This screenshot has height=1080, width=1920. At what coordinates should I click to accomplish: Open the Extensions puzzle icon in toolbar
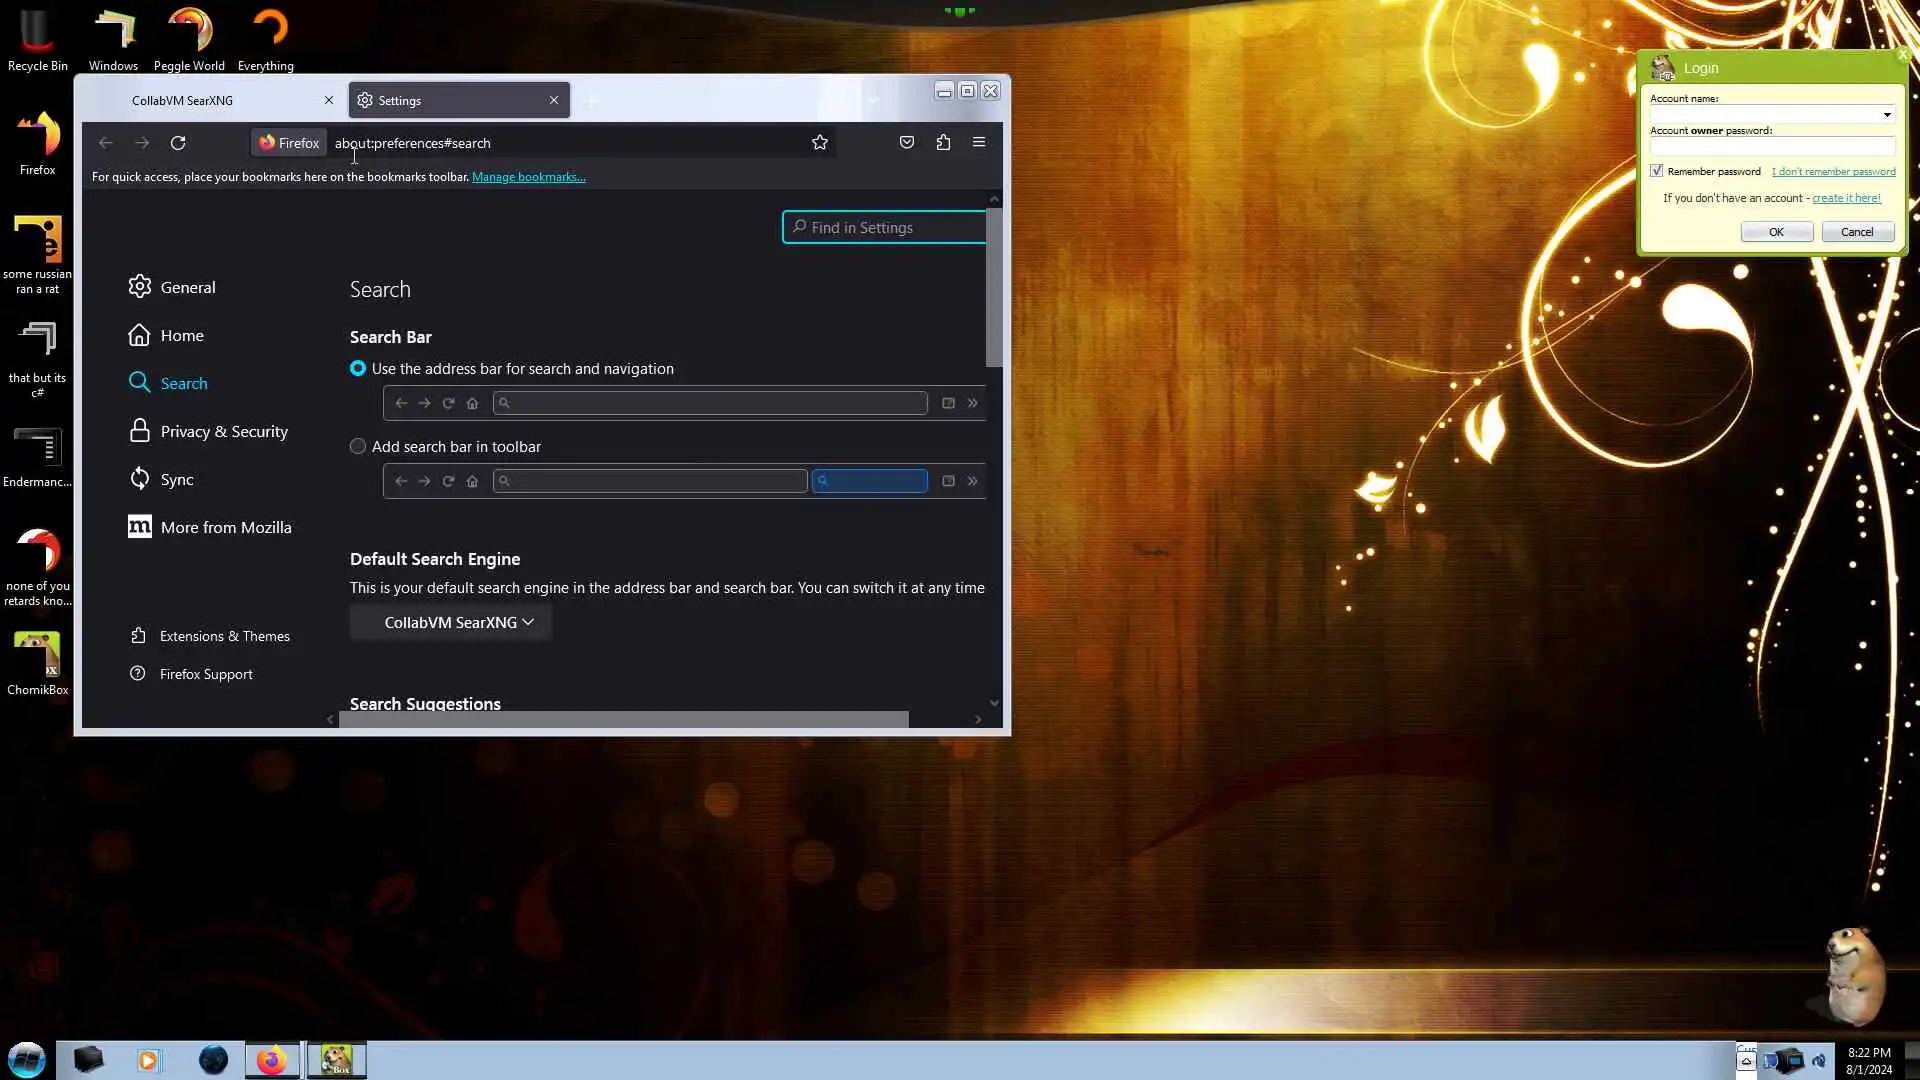(943, 143)
